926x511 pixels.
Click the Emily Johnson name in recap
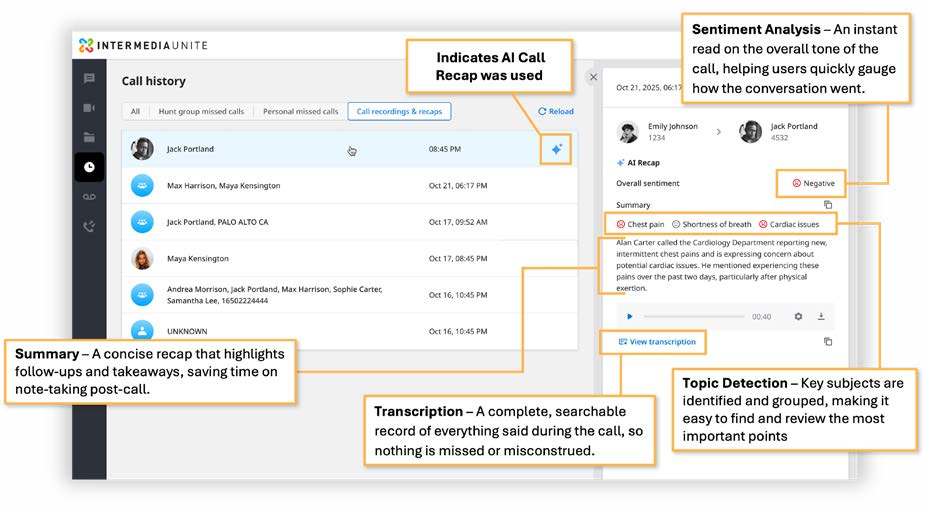[x=673, y=126]
